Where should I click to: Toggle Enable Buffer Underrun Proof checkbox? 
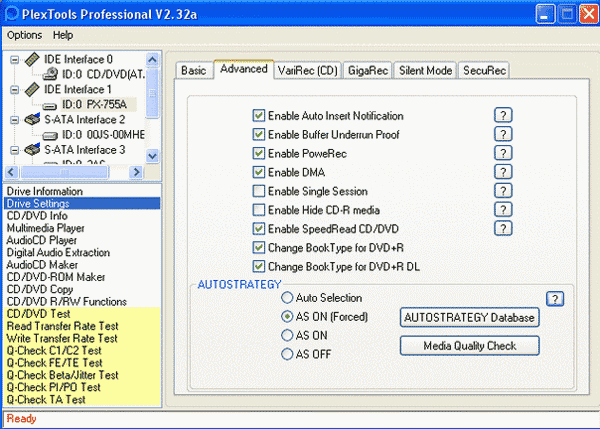point(259,134)
